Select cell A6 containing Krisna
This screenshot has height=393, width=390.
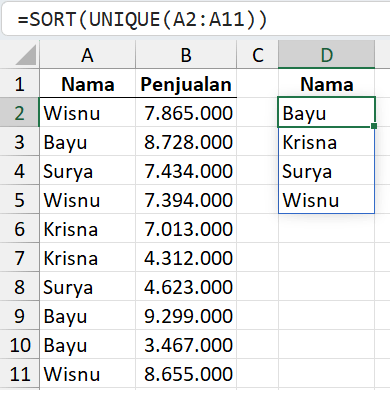tap(87, 228)
